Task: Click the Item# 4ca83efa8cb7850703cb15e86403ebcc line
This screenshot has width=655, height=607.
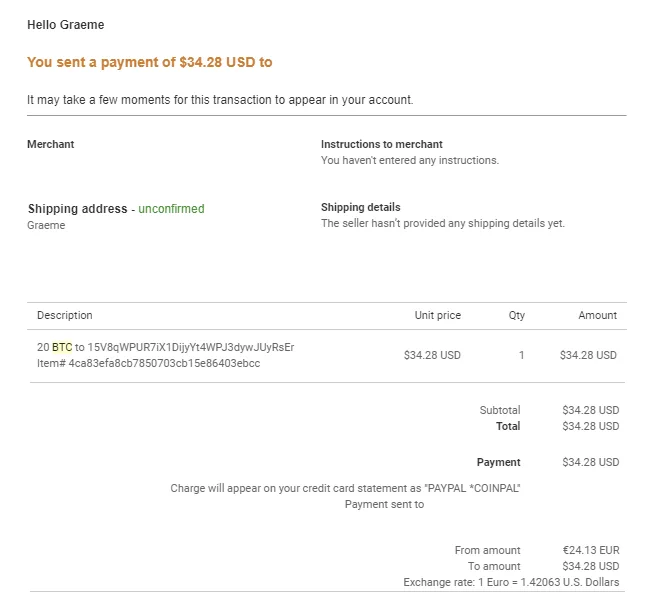Action: [148, 363]
